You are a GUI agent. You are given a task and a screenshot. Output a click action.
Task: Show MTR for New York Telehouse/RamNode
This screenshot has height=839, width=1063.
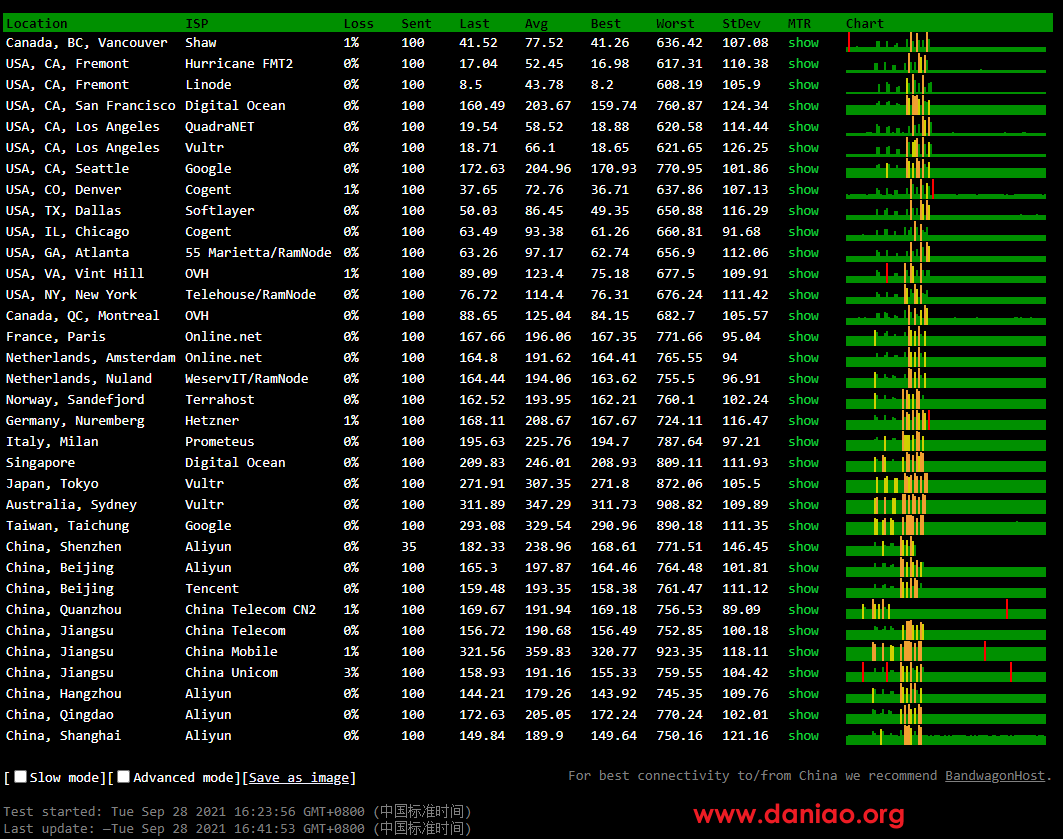tap(803, 295)
